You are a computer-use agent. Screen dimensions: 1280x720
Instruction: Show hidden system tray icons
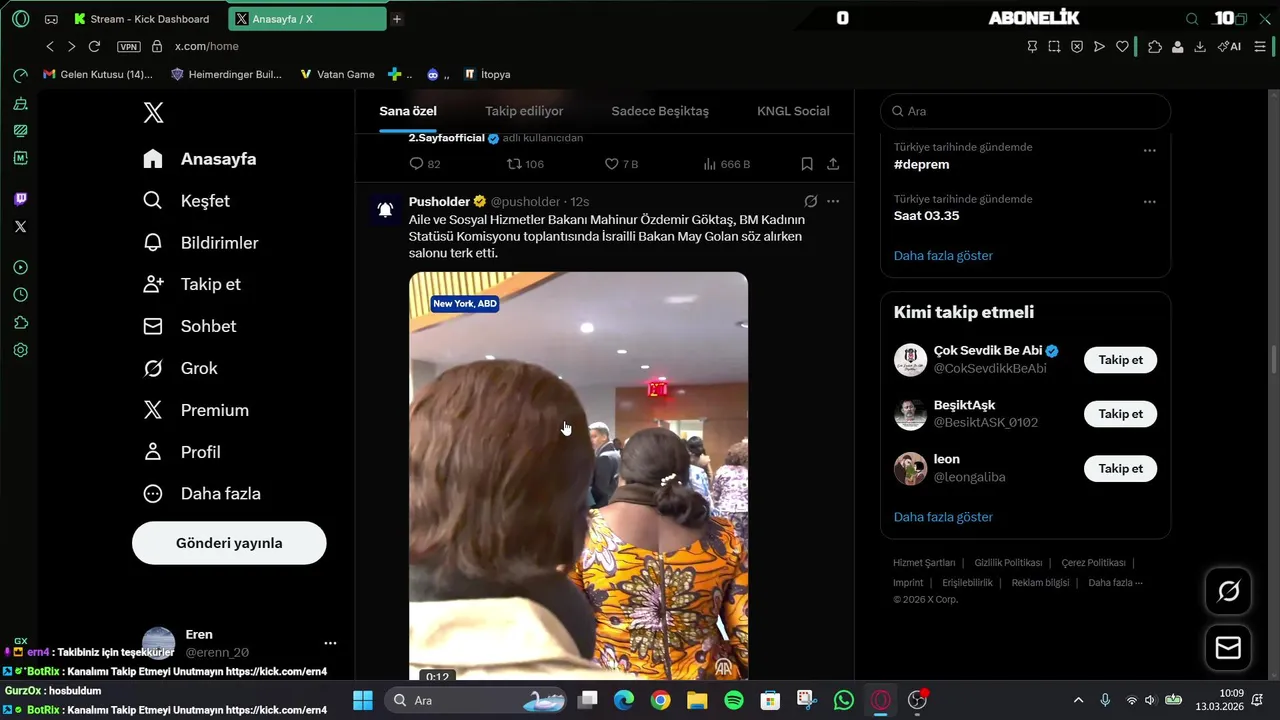pyautogui.click(x=1078, y=700)
